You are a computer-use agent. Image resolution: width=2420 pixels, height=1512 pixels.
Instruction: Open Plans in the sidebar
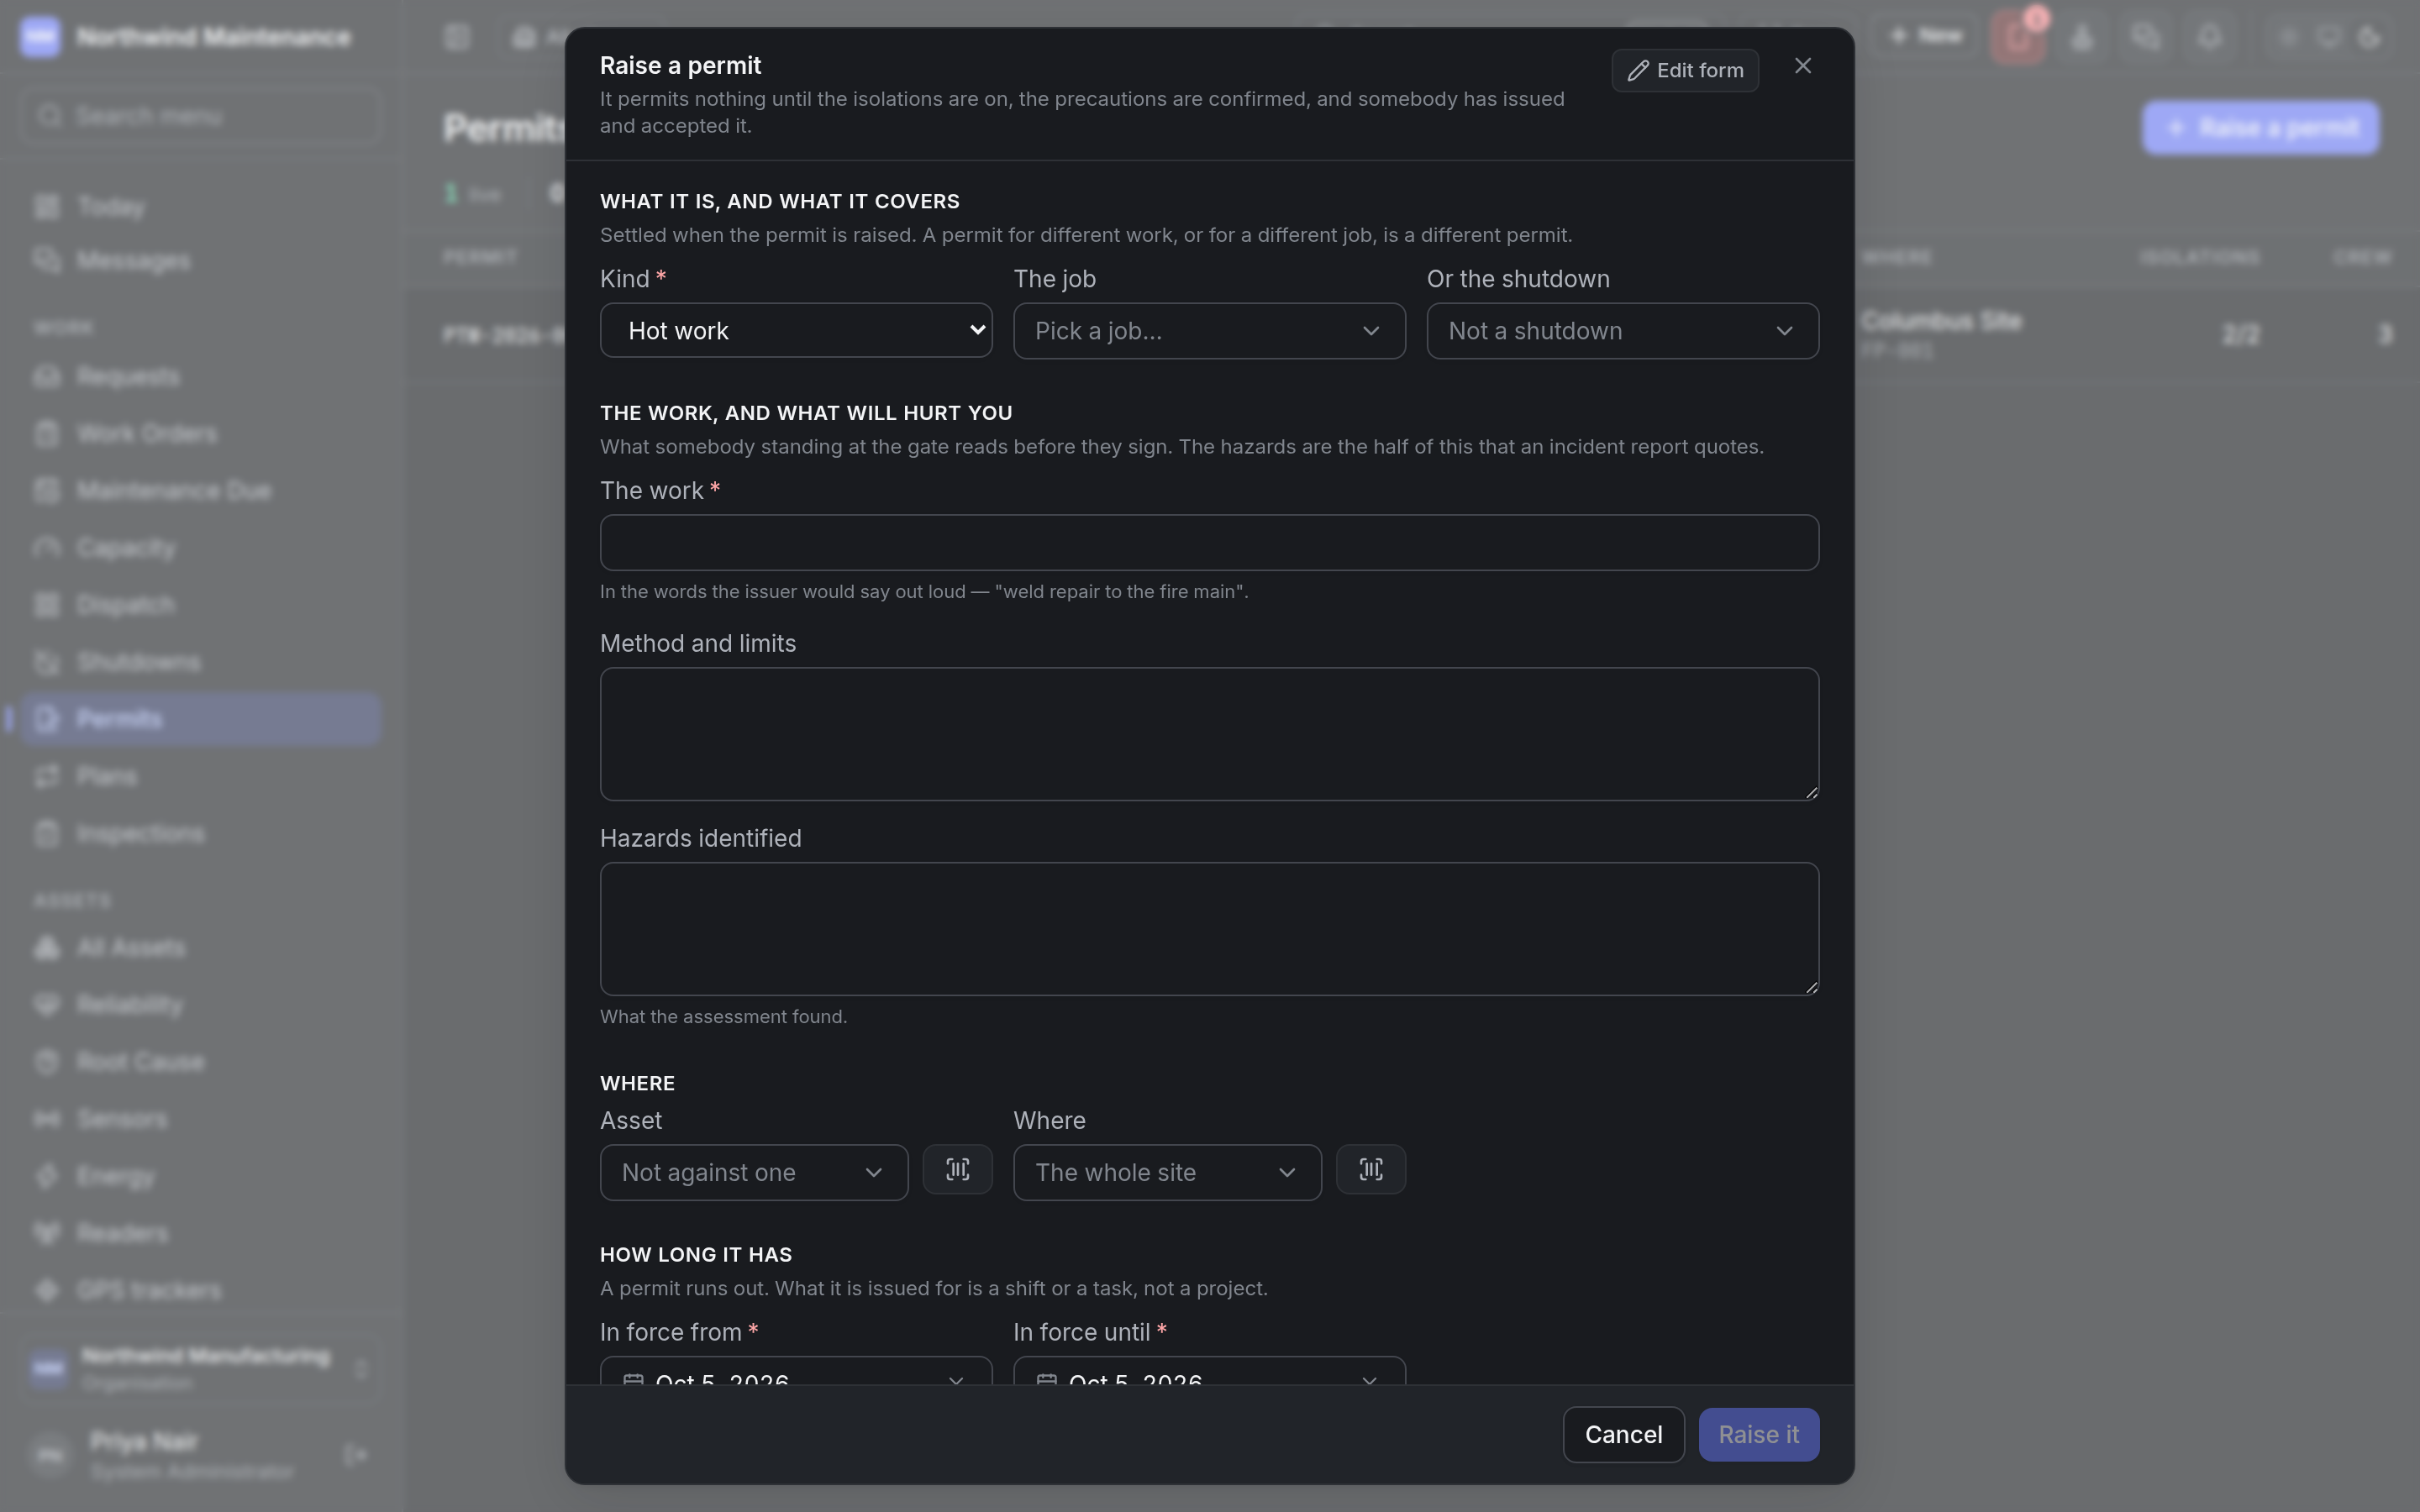200,776
